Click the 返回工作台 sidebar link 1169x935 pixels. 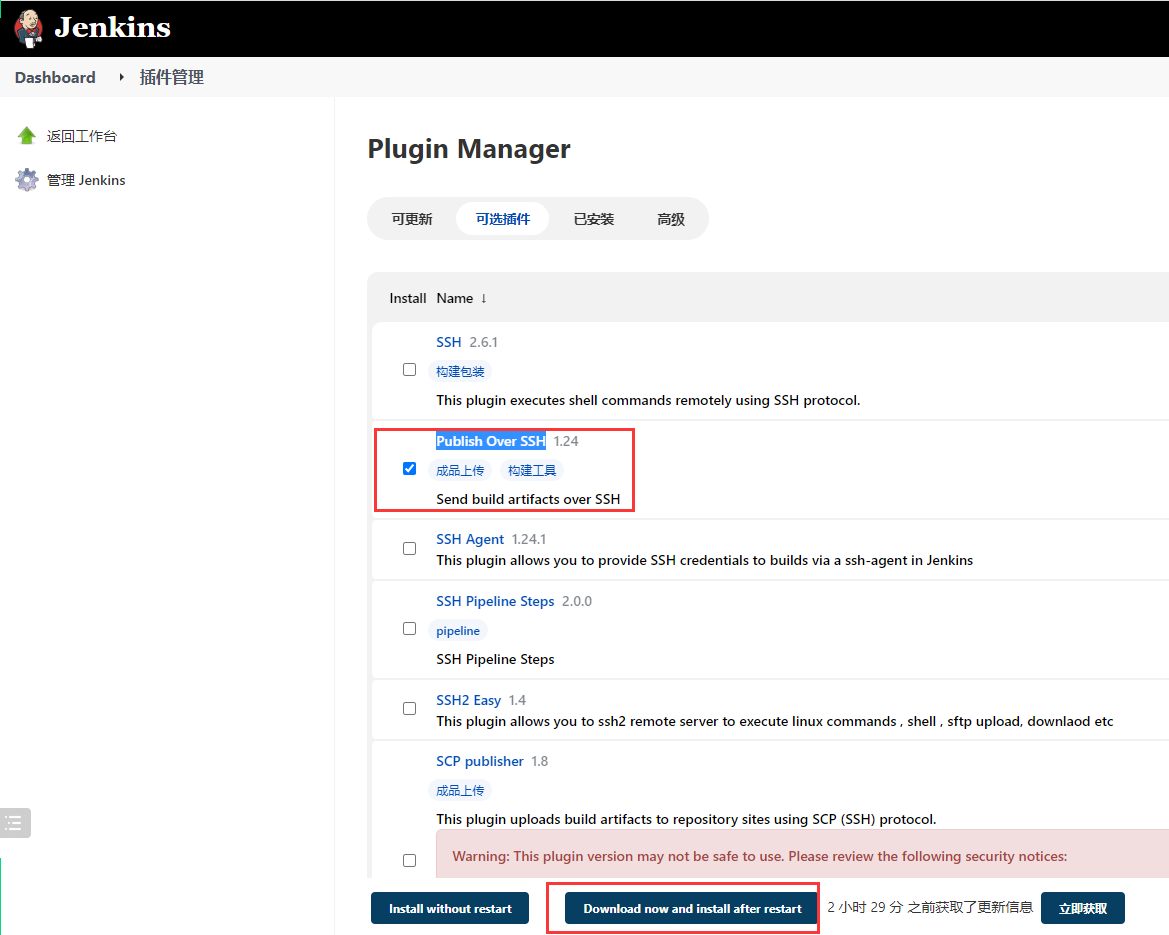coord(82,136)
